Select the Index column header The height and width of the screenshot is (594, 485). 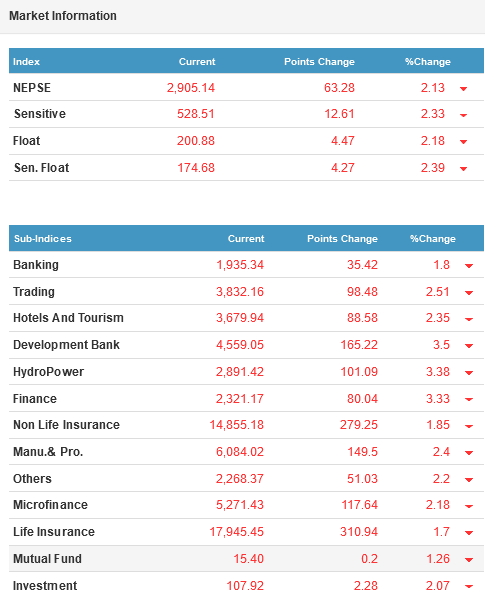coord(26,61)
